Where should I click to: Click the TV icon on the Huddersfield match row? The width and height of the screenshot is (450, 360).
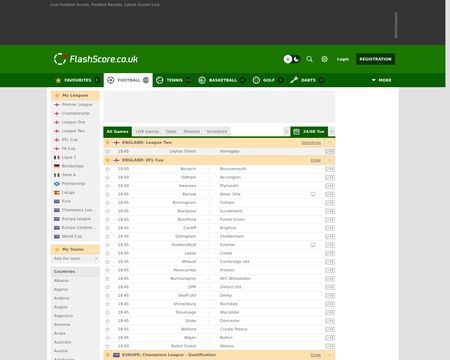pos(313,245)
